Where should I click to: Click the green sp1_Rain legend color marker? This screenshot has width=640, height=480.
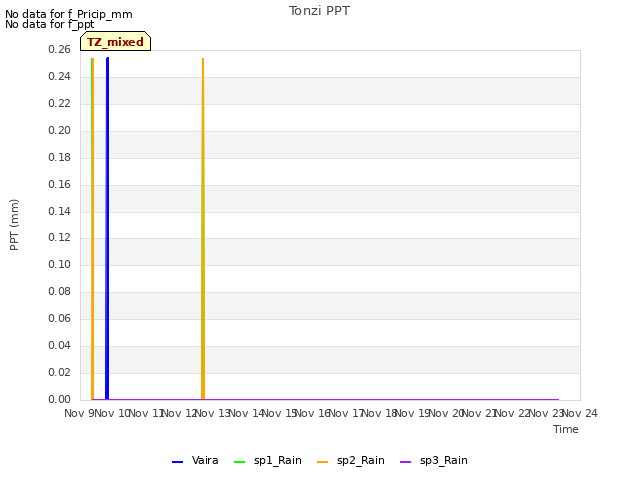240,462
